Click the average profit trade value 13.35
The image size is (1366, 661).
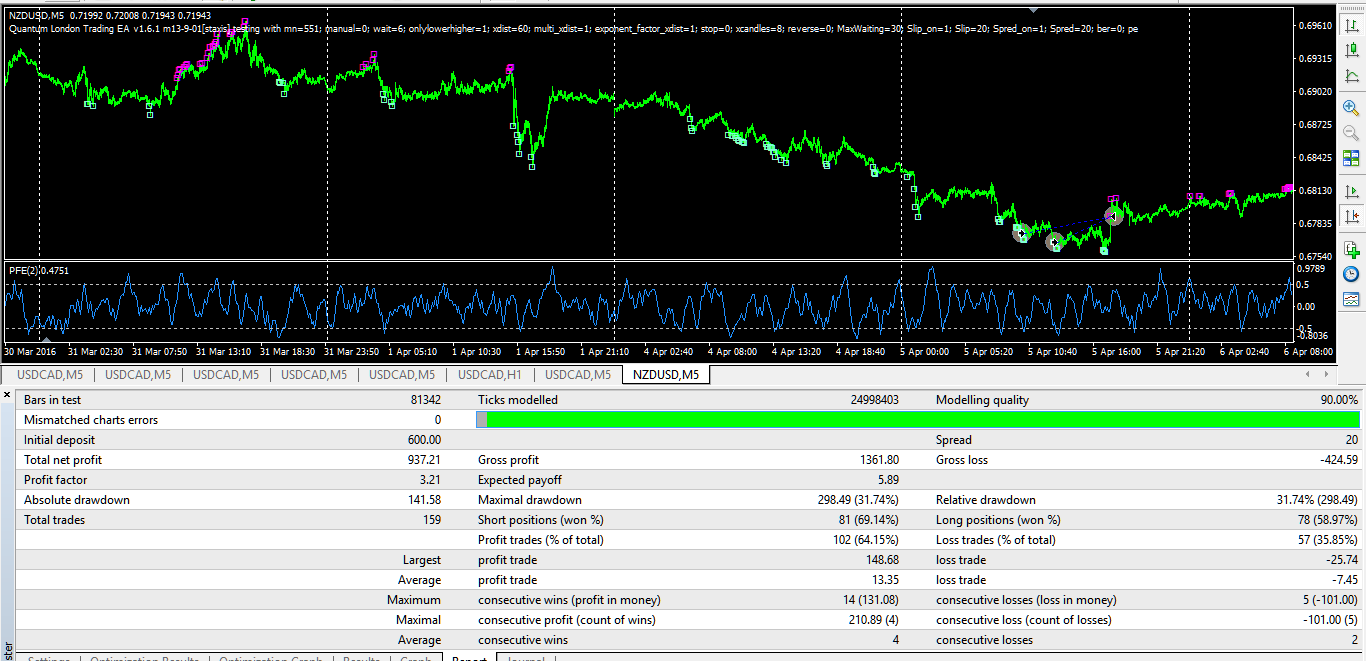884,580
